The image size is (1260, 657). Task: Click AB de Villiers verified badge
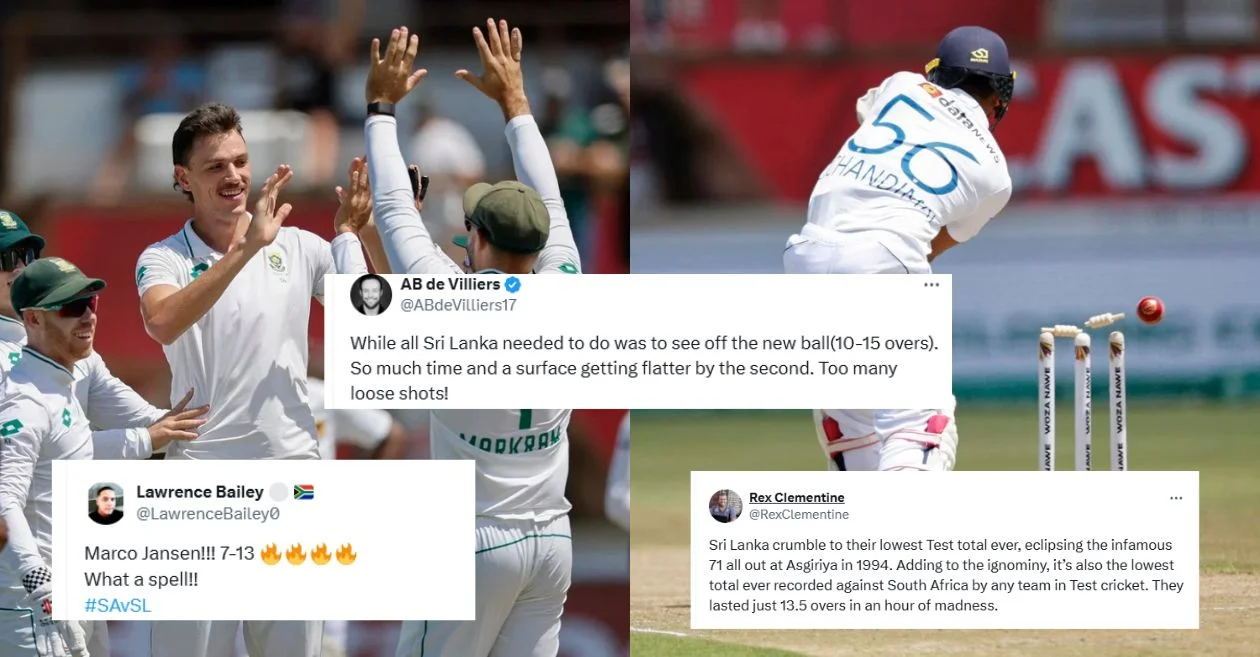click(x=512, y=284)
